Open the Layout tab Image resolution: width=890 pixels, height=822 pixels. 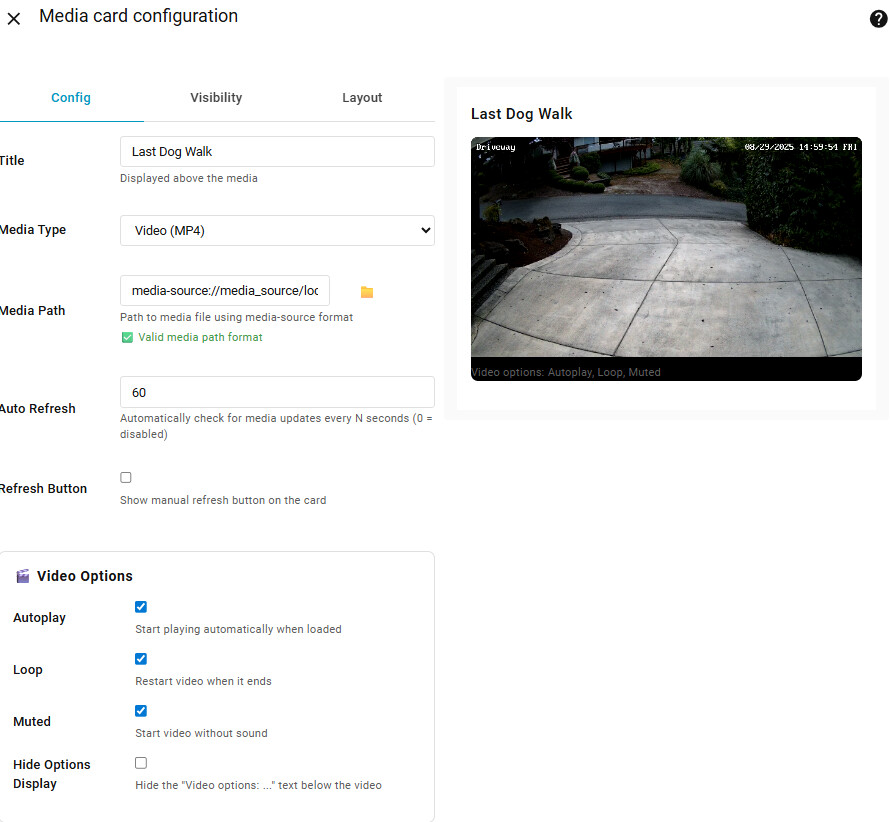[x=362, y=98]
